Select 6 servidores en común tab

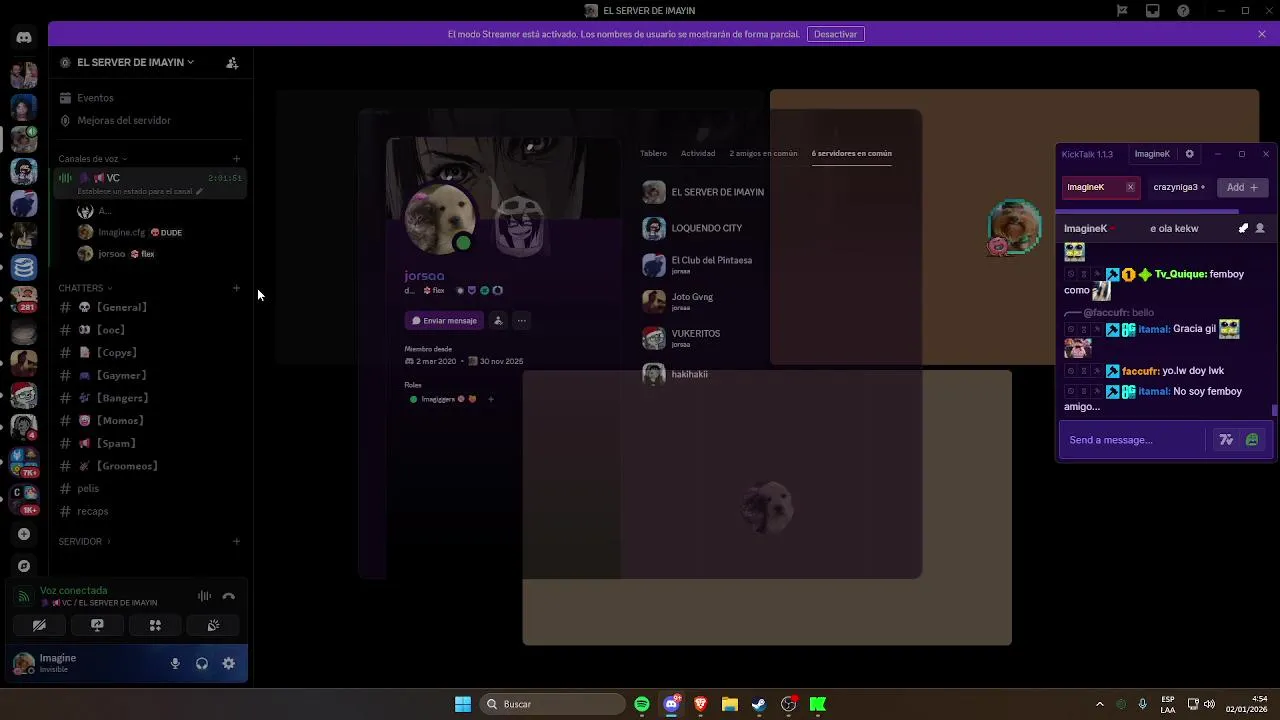pyautogui.click(x=852, y=153)
